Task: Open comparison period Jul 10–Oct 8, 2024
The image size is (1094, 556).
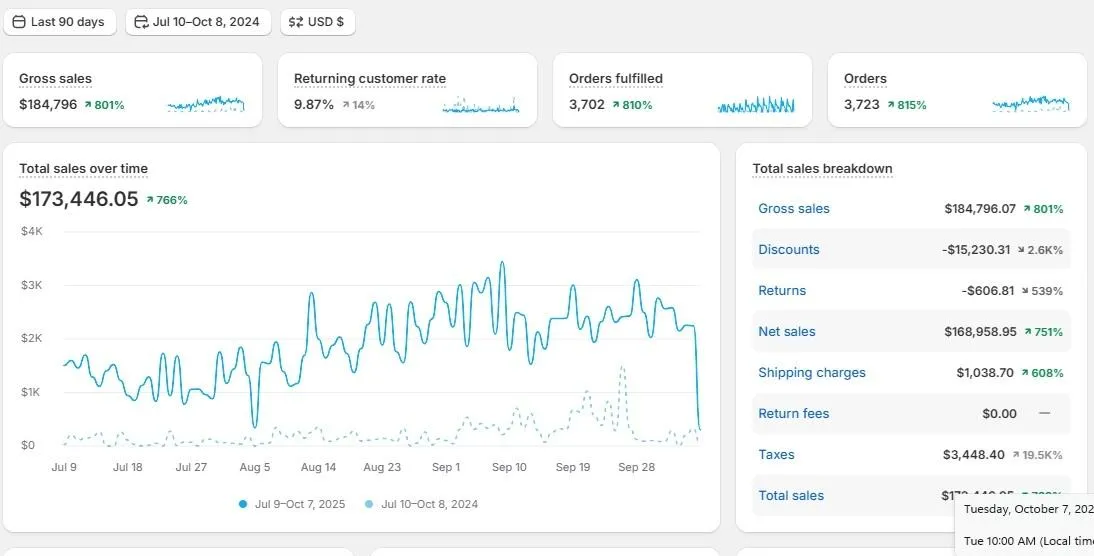Action: click(x=198, y=22)
